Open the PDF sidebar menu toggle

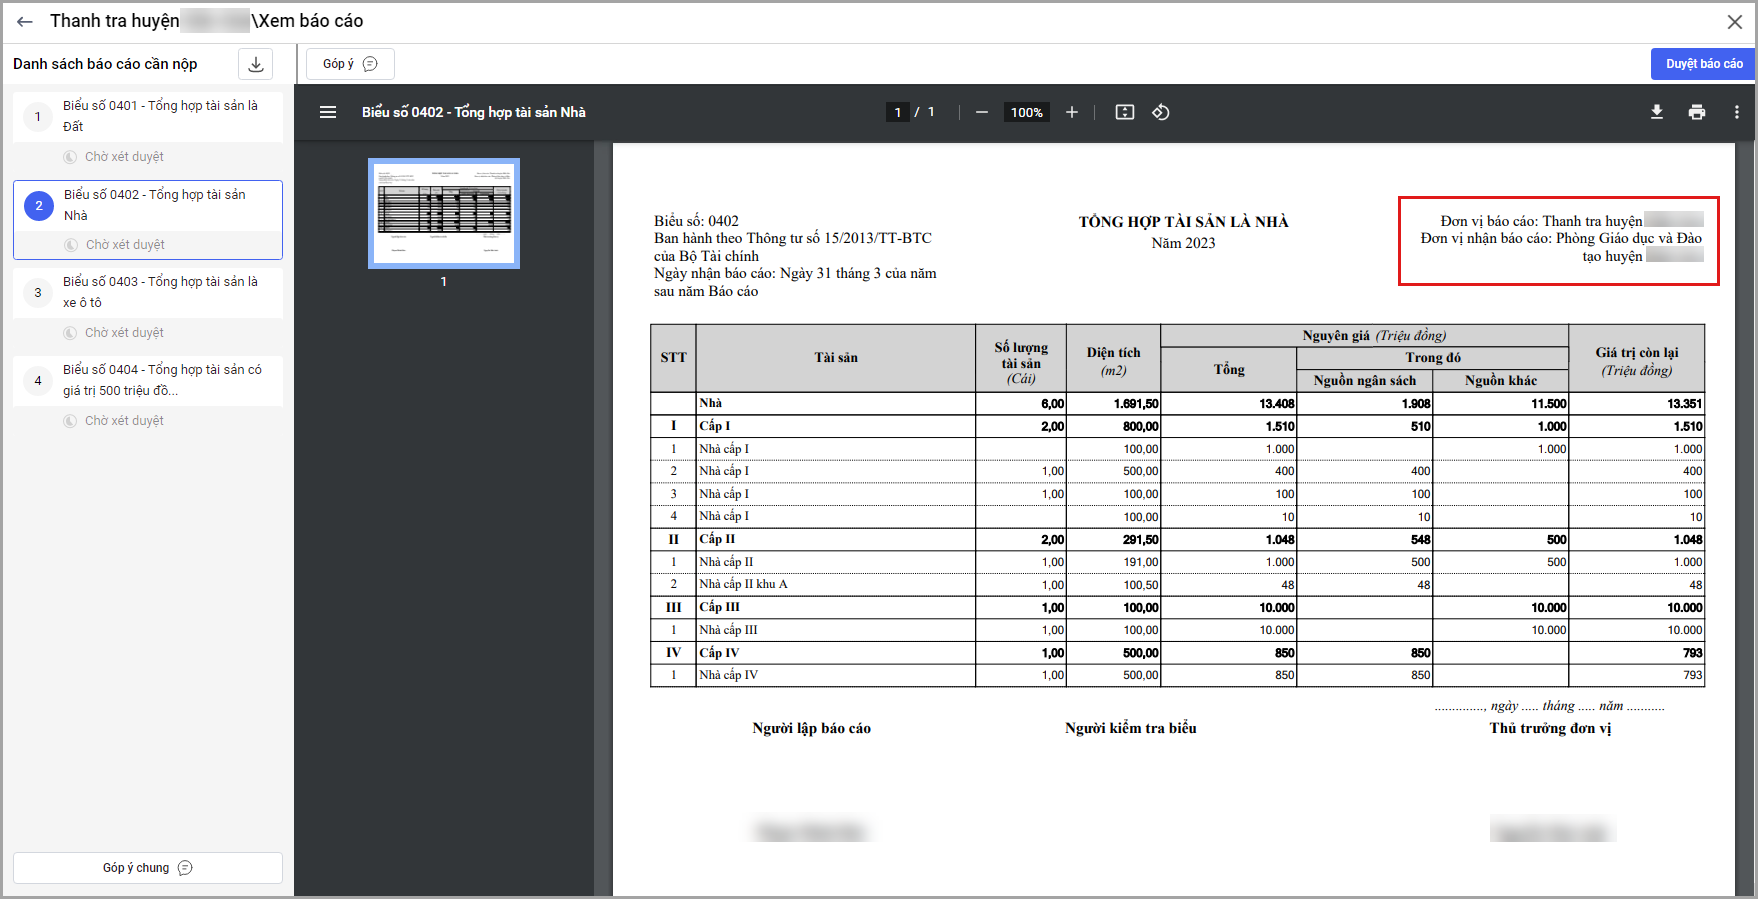click(328, 112)
